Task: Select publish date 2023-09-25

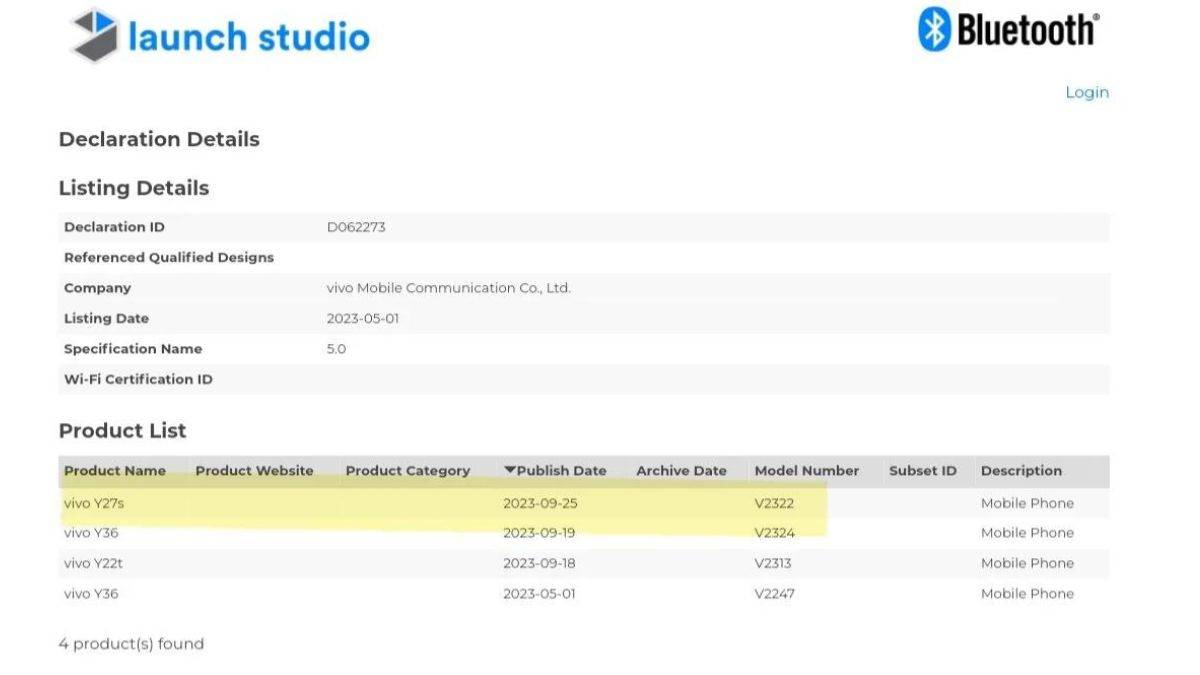Action: pos(540,503)
